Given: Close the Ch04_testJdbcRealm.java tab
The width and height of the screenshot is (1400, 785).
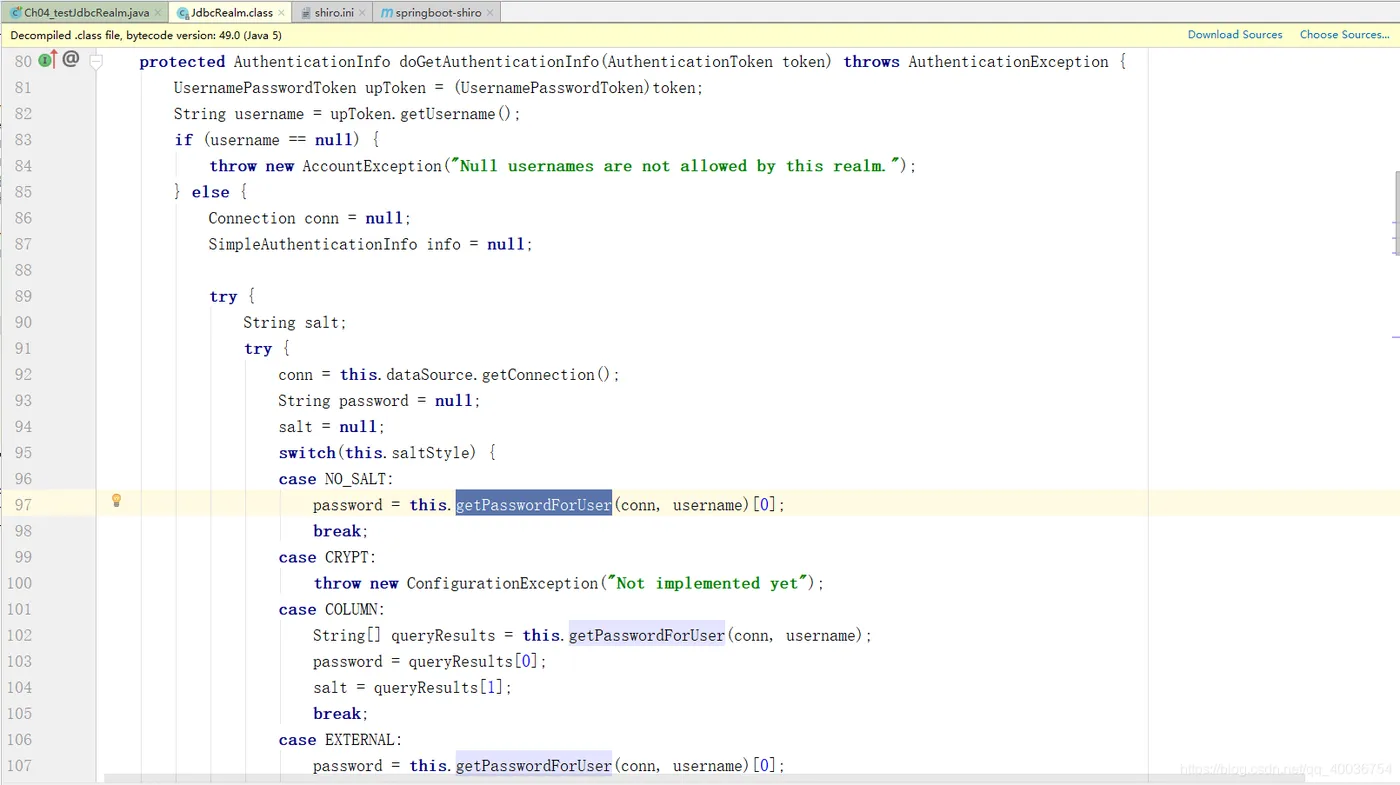Looking at the screenshot, I should (158, 13).
